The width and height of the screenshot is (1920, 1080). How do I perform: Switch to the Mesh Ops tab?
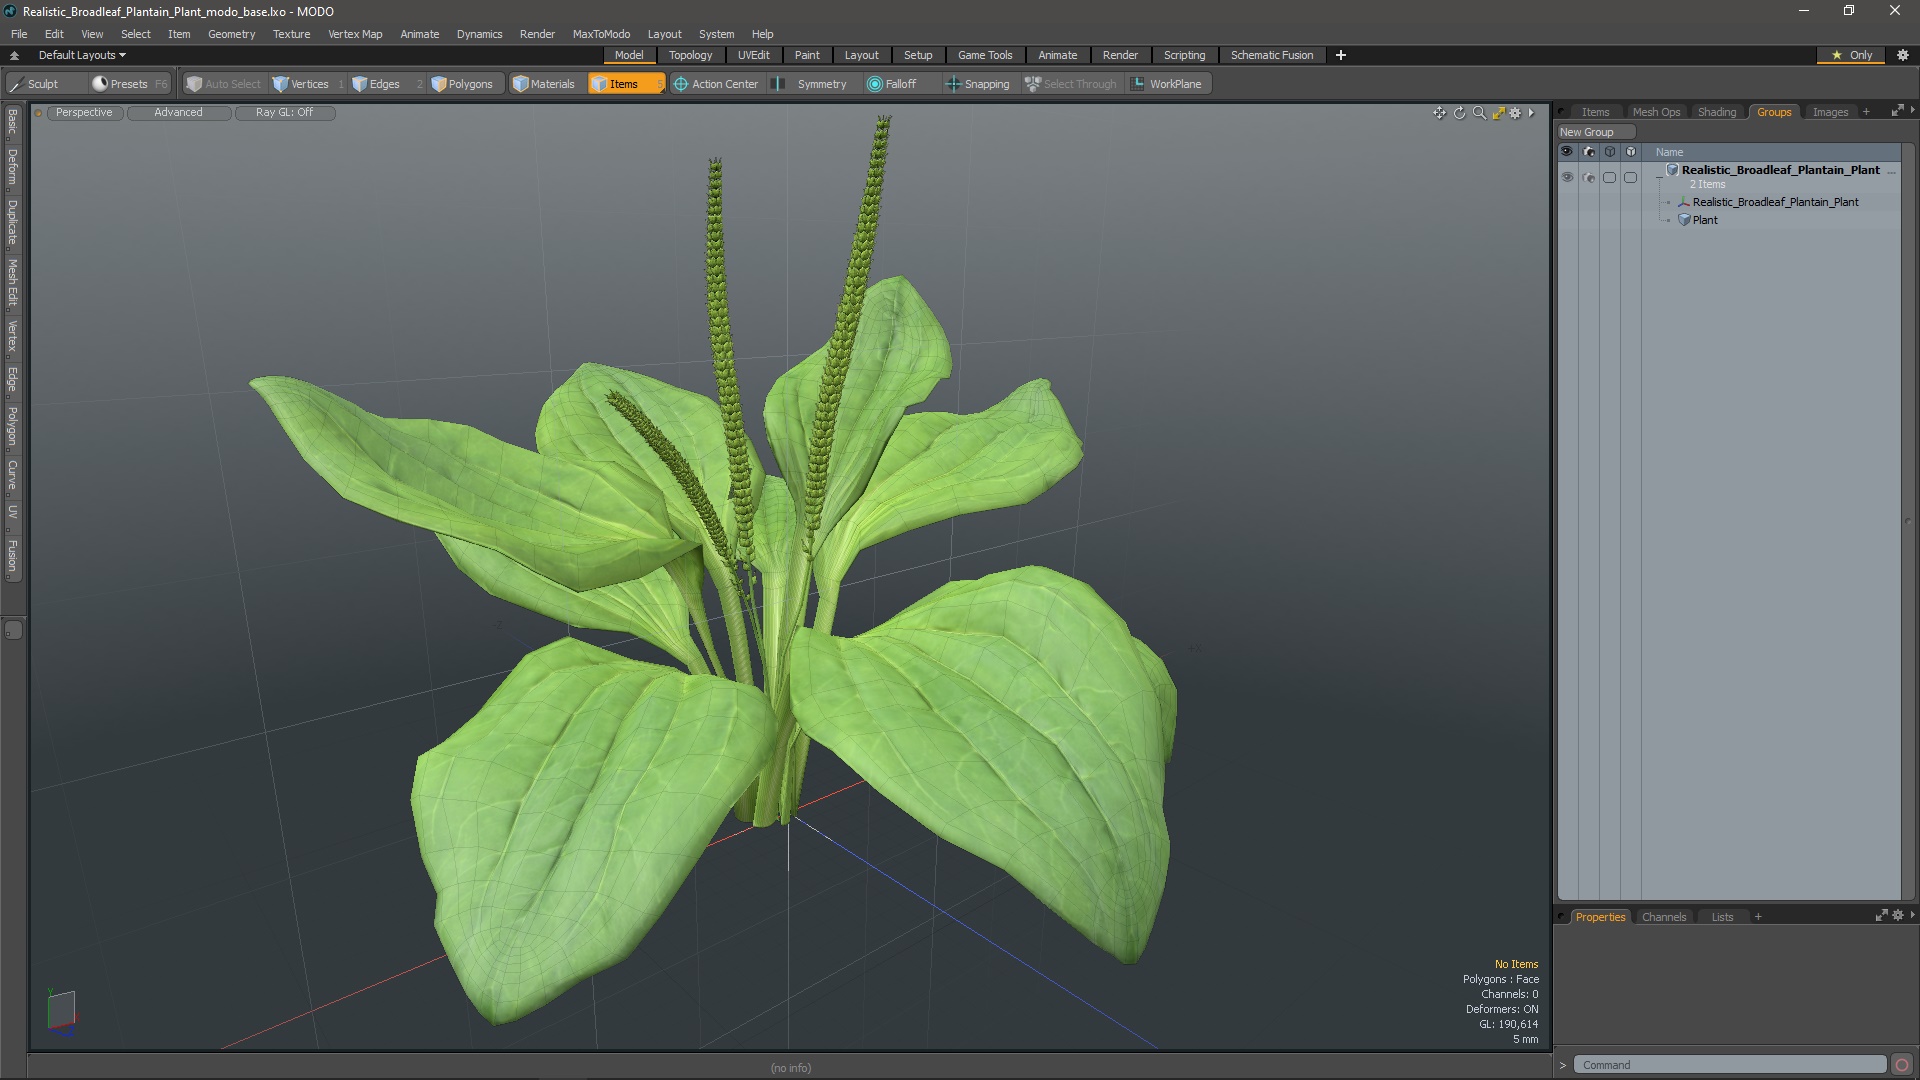tap(1656, 111)
